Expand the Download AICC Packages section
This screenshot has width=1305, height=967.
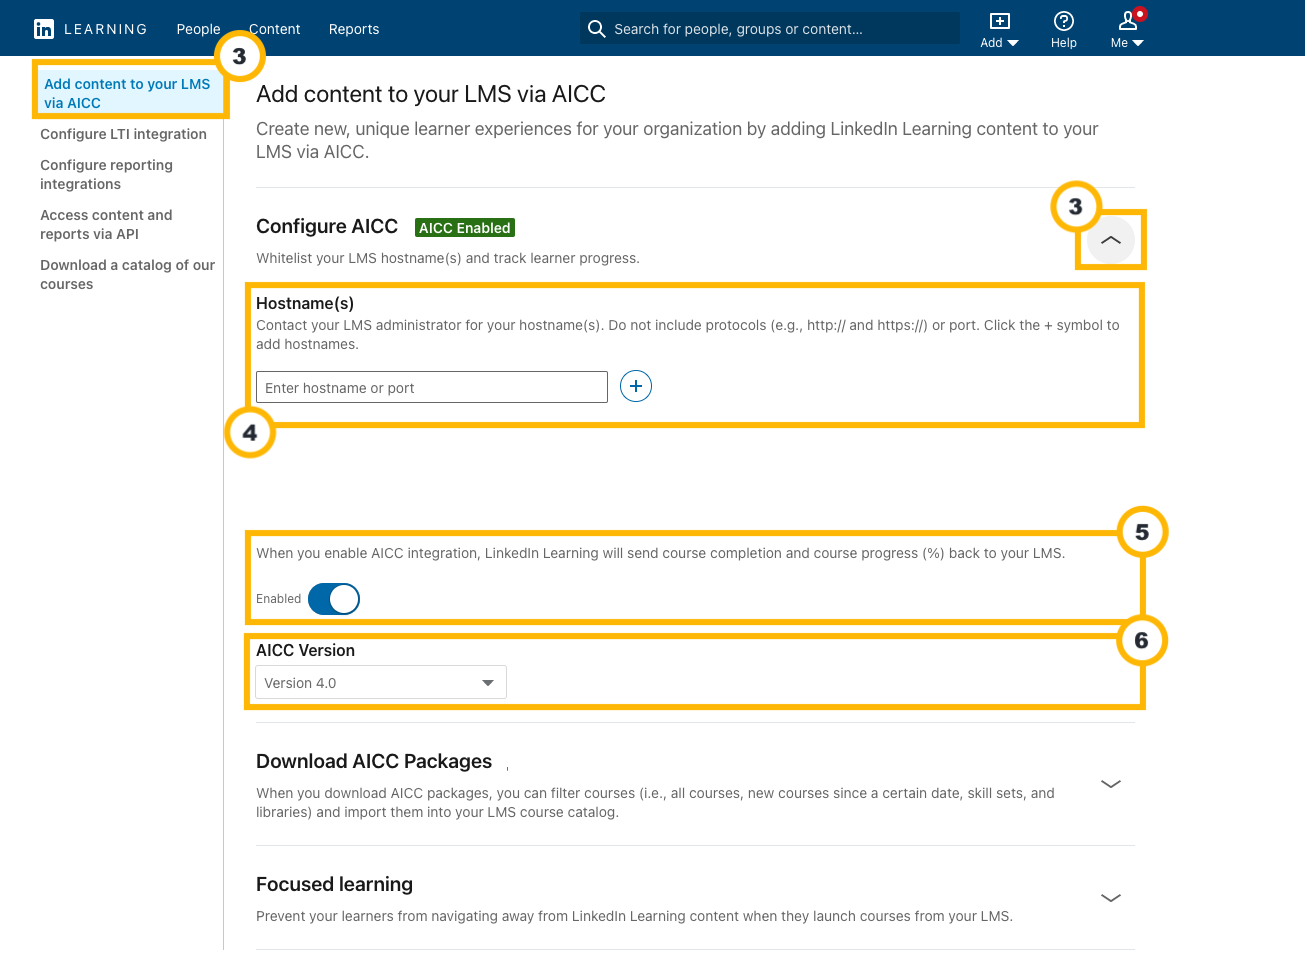[1110, 783]
